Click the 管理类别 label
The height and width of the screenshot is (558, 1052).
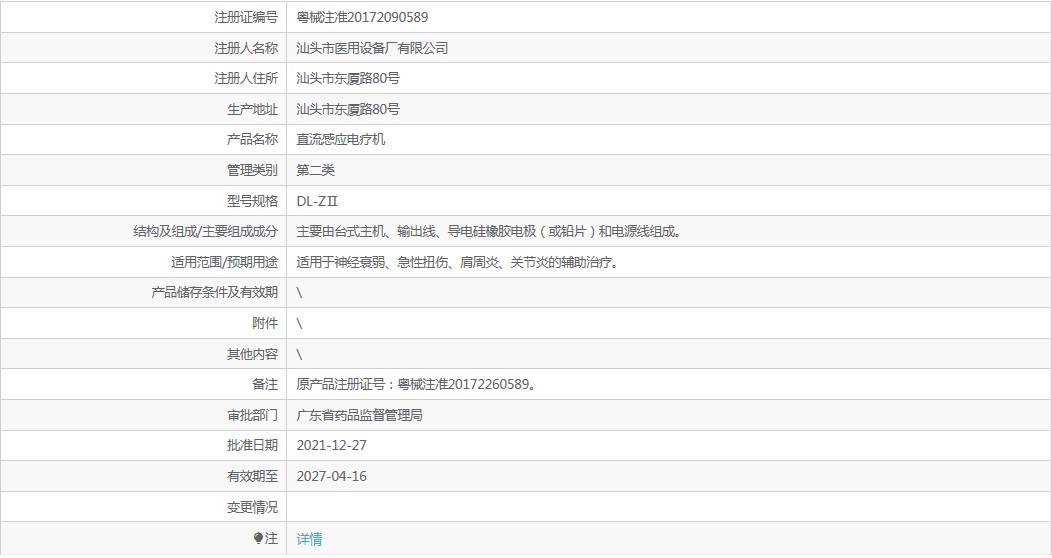(x=252, y=170)
